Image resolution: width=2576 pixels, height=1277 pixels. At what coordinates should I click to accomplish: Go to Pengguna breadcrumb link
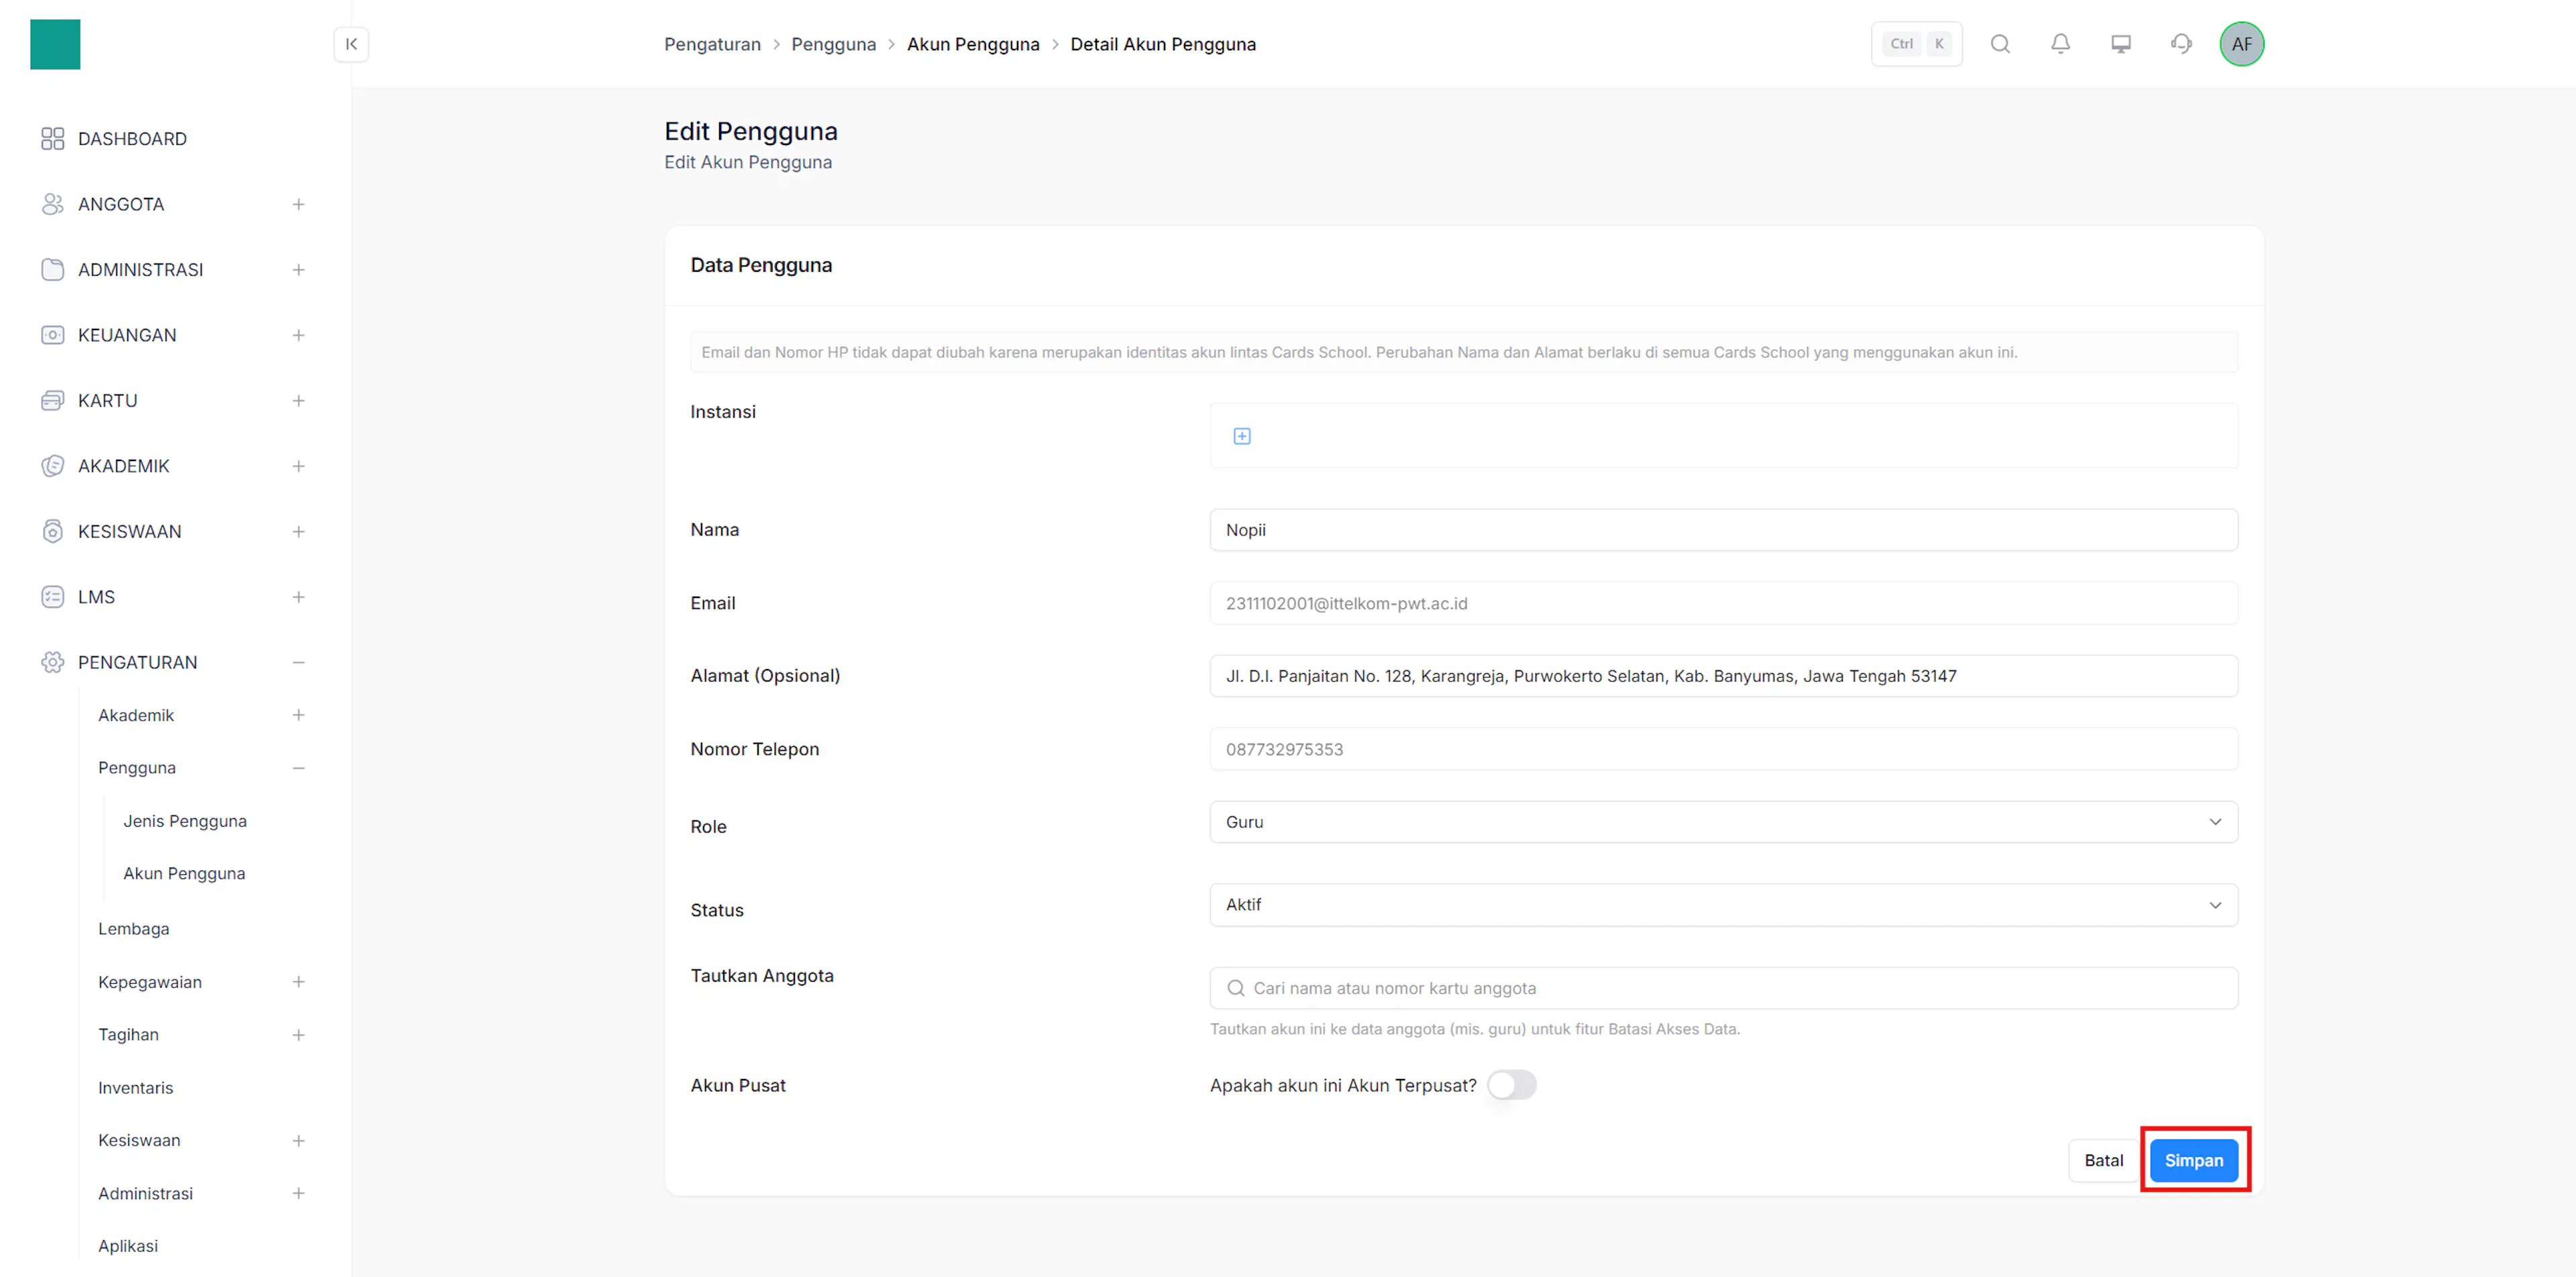click(833, 44)
